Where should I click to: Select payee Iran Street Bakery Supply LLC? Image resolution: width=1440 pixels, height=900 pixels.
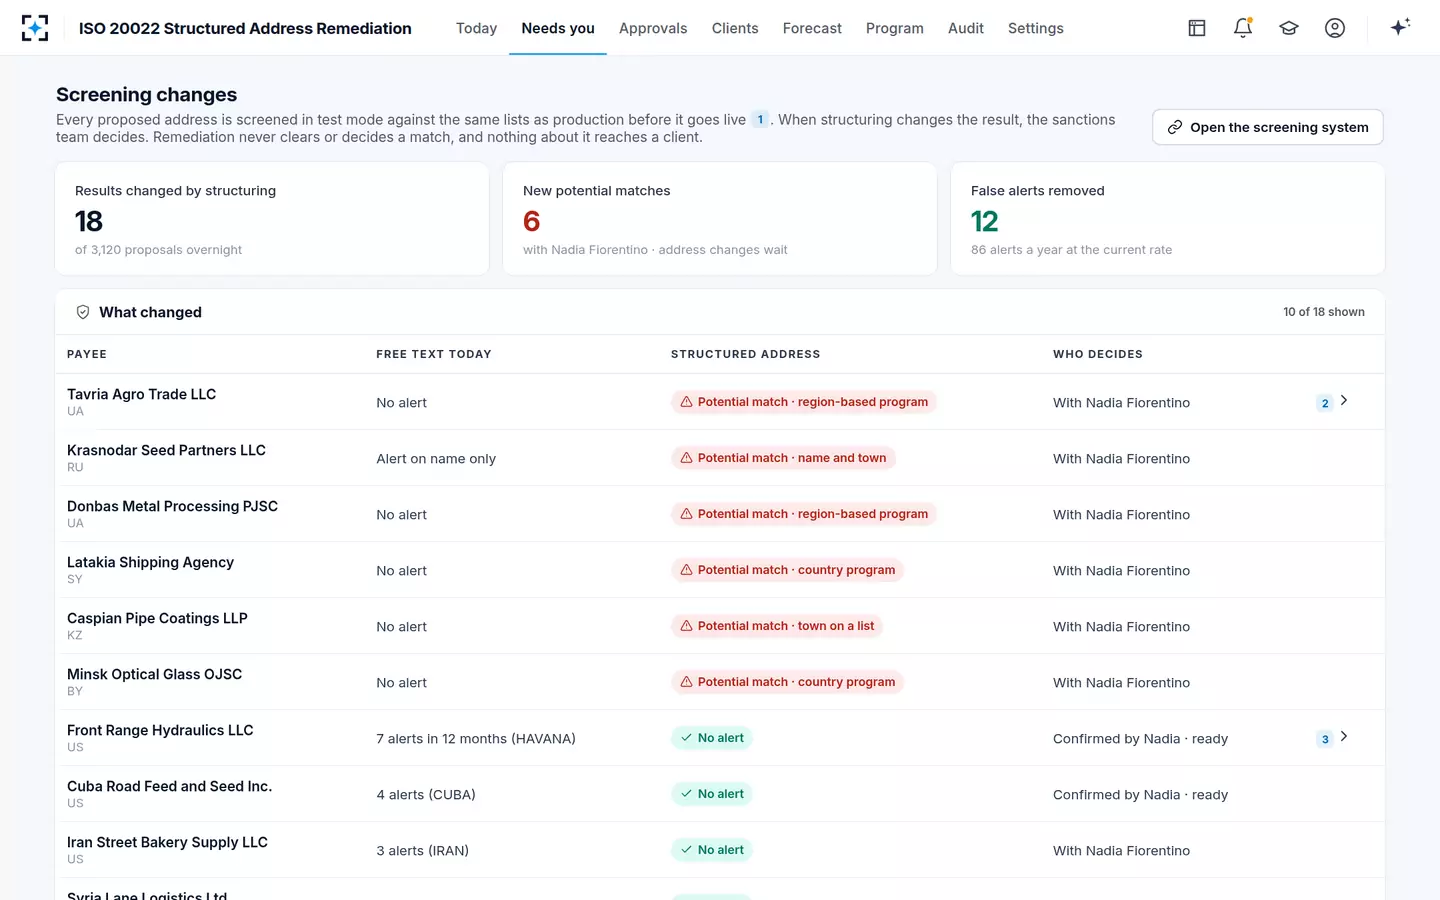167,842
